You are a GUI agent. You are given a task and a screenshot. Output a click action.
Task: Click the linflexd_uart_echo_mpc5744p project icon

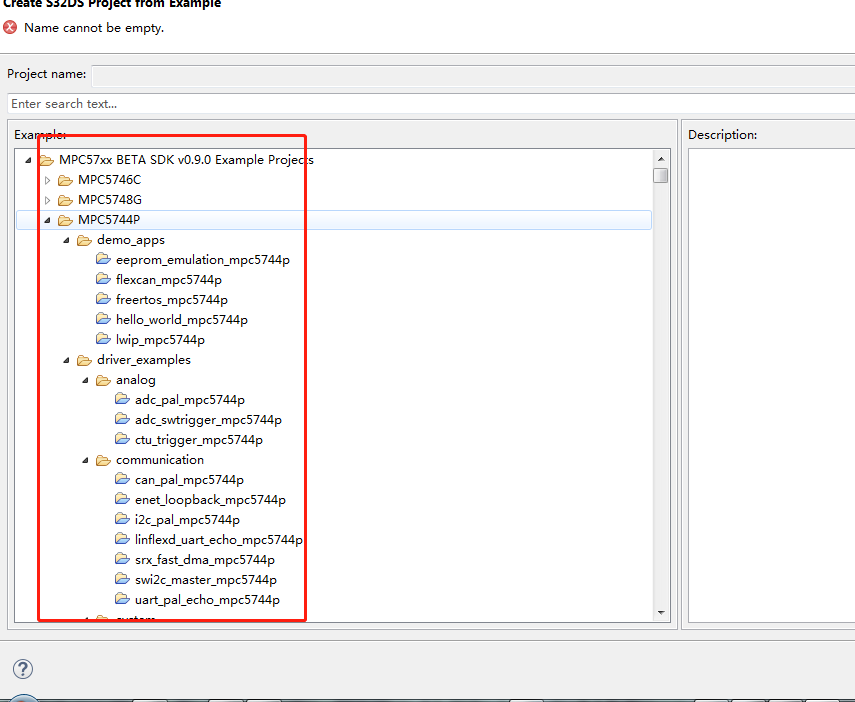(x=123, y=539)
